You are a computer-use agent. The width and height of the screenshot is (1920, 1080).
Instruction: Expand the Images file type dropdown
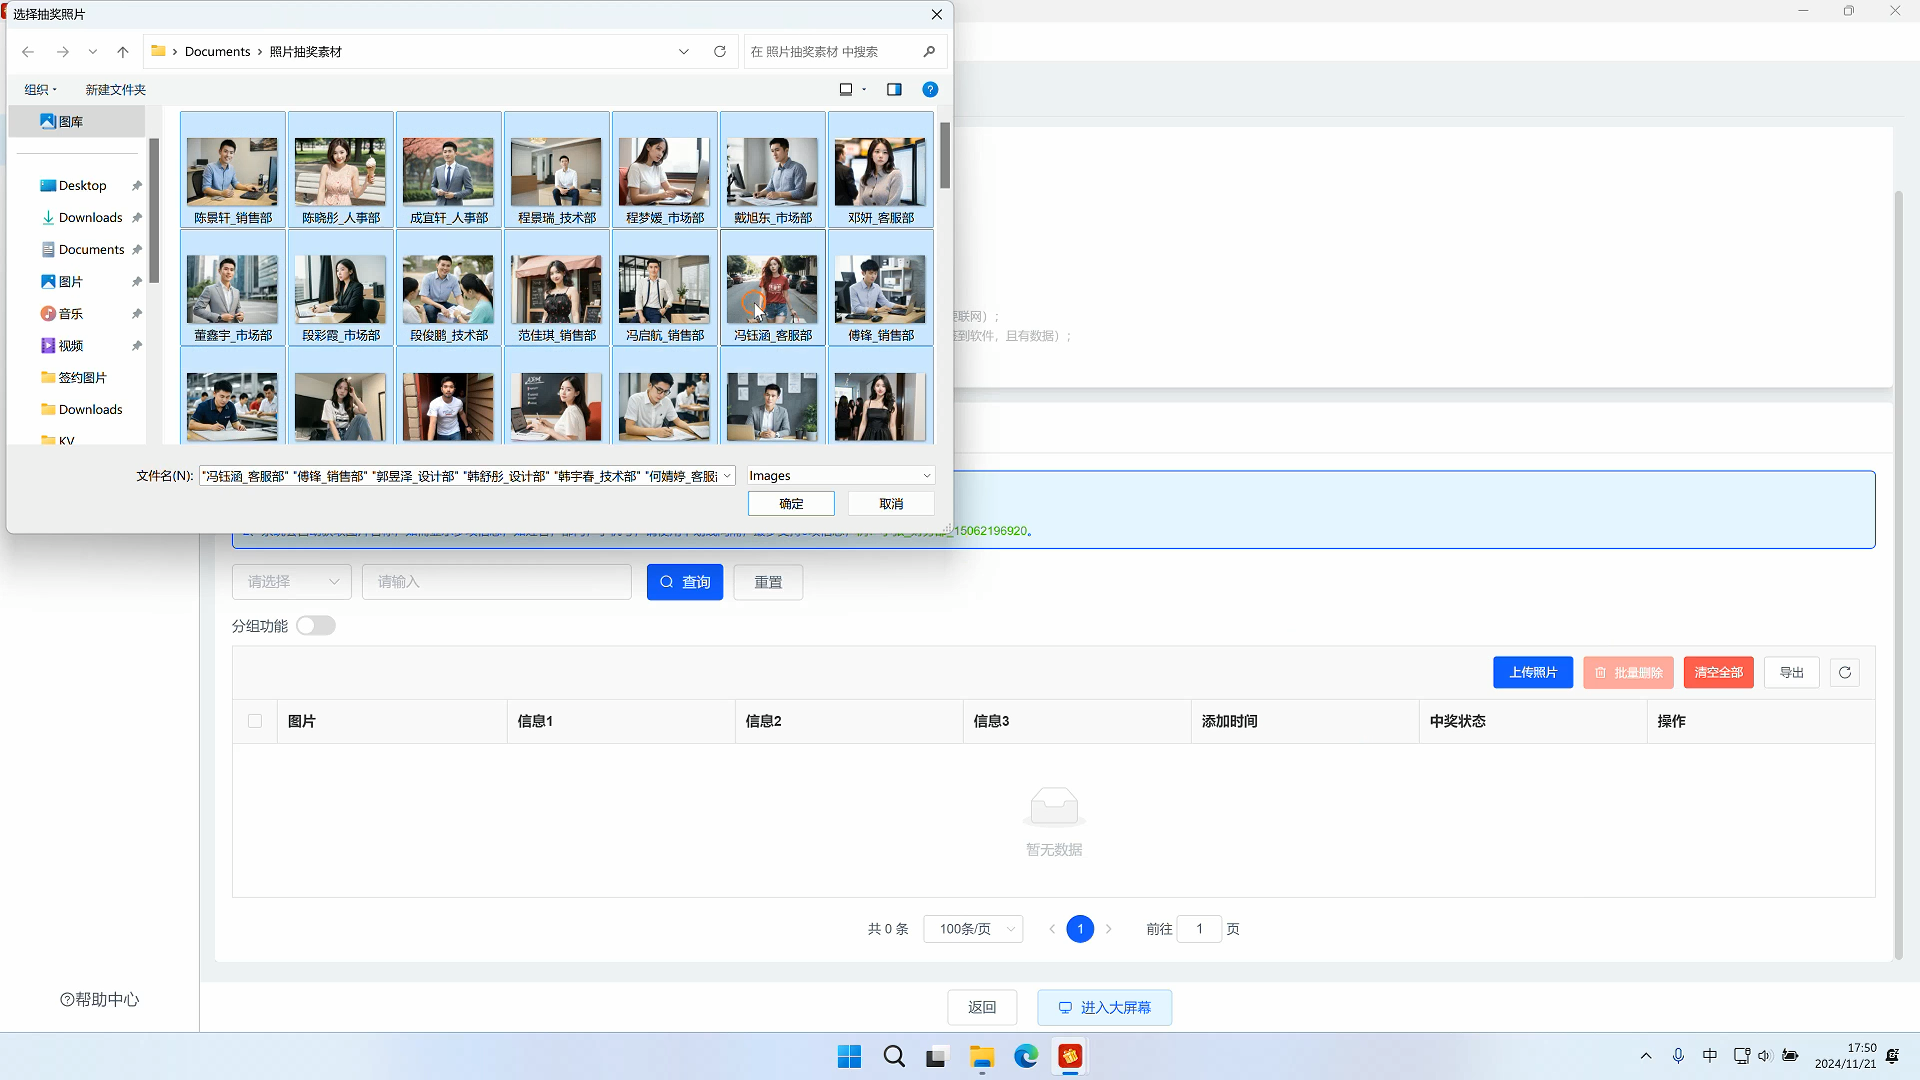[840, 476]
